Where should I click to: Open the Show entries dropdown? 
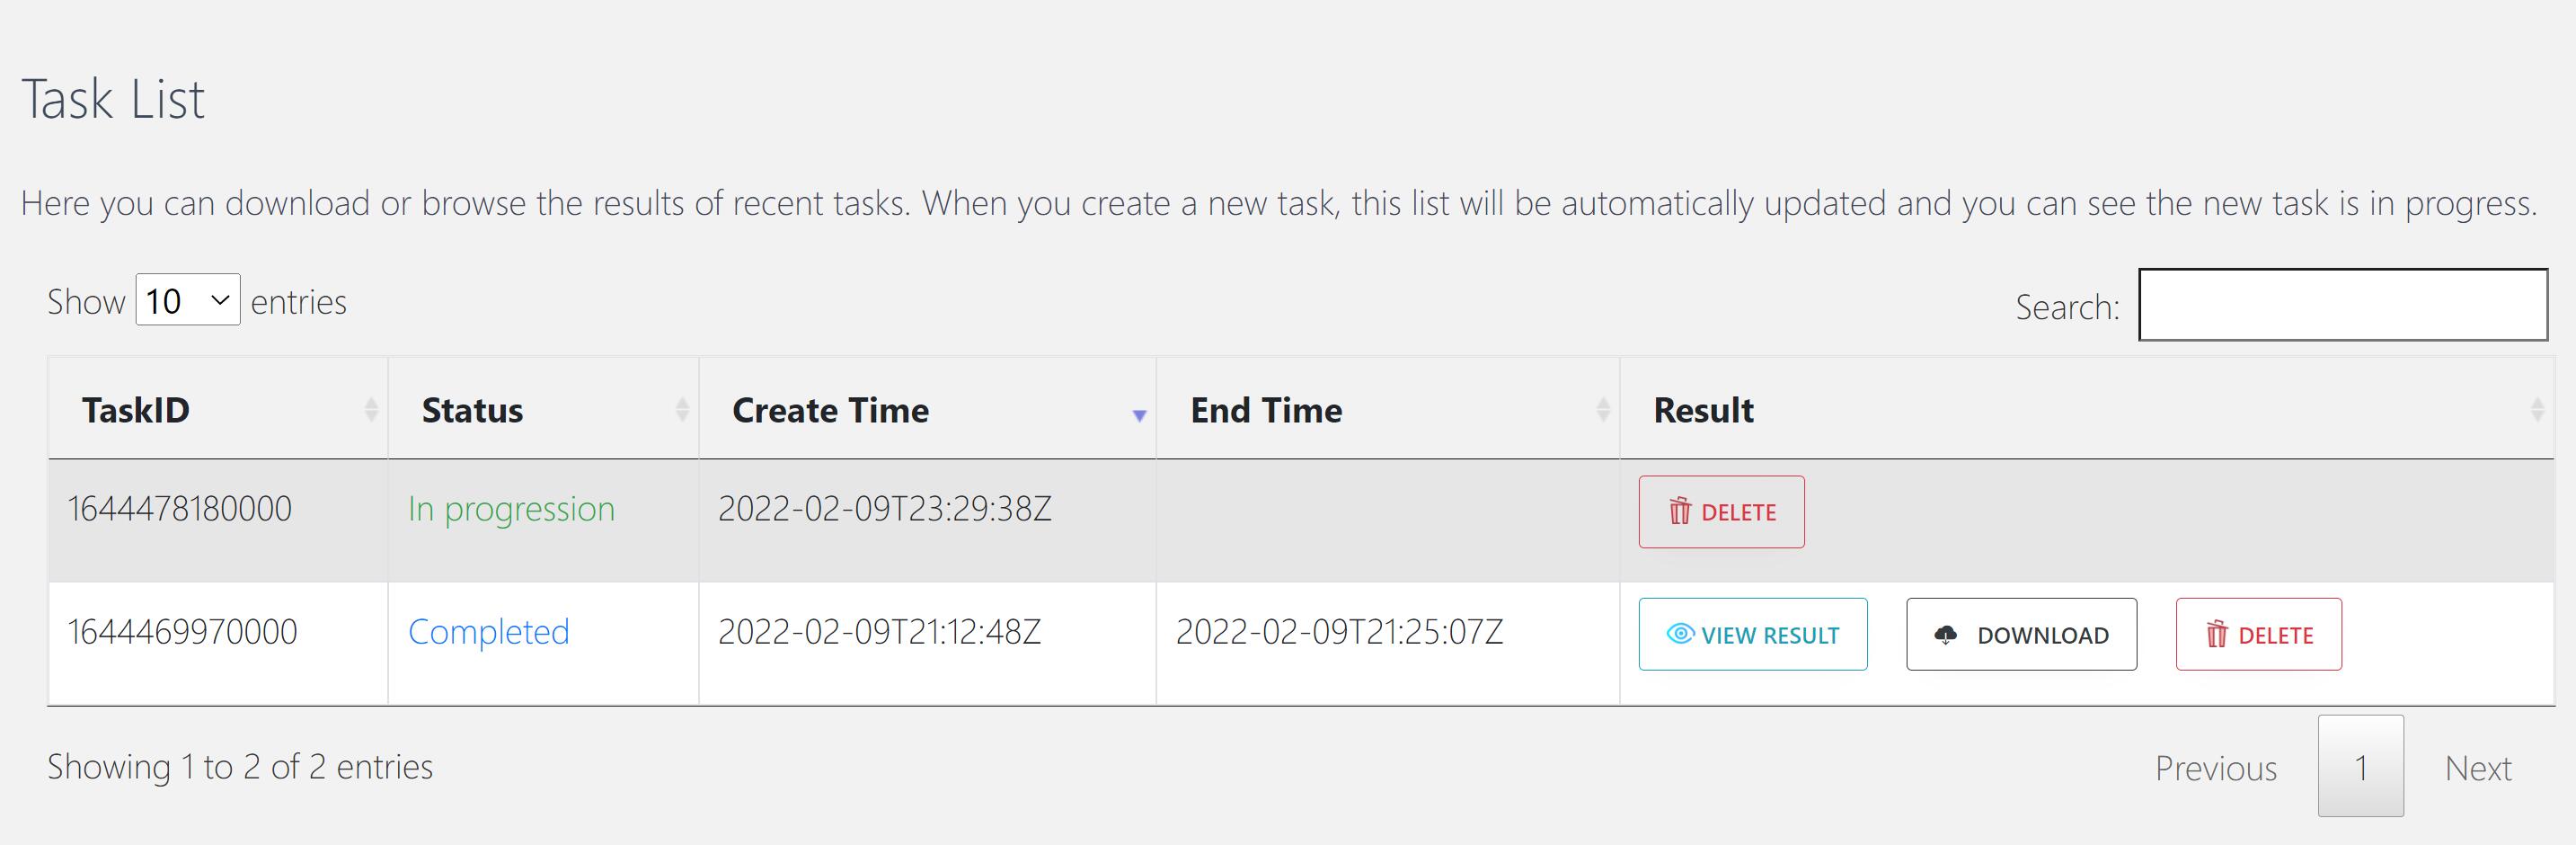(188, 300)
